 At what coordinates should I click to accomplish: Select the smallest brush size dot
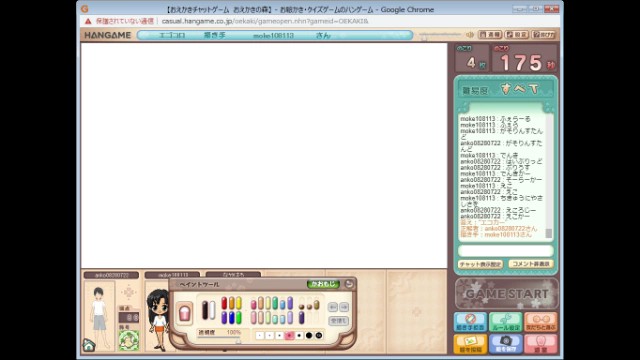pos(260,336)
